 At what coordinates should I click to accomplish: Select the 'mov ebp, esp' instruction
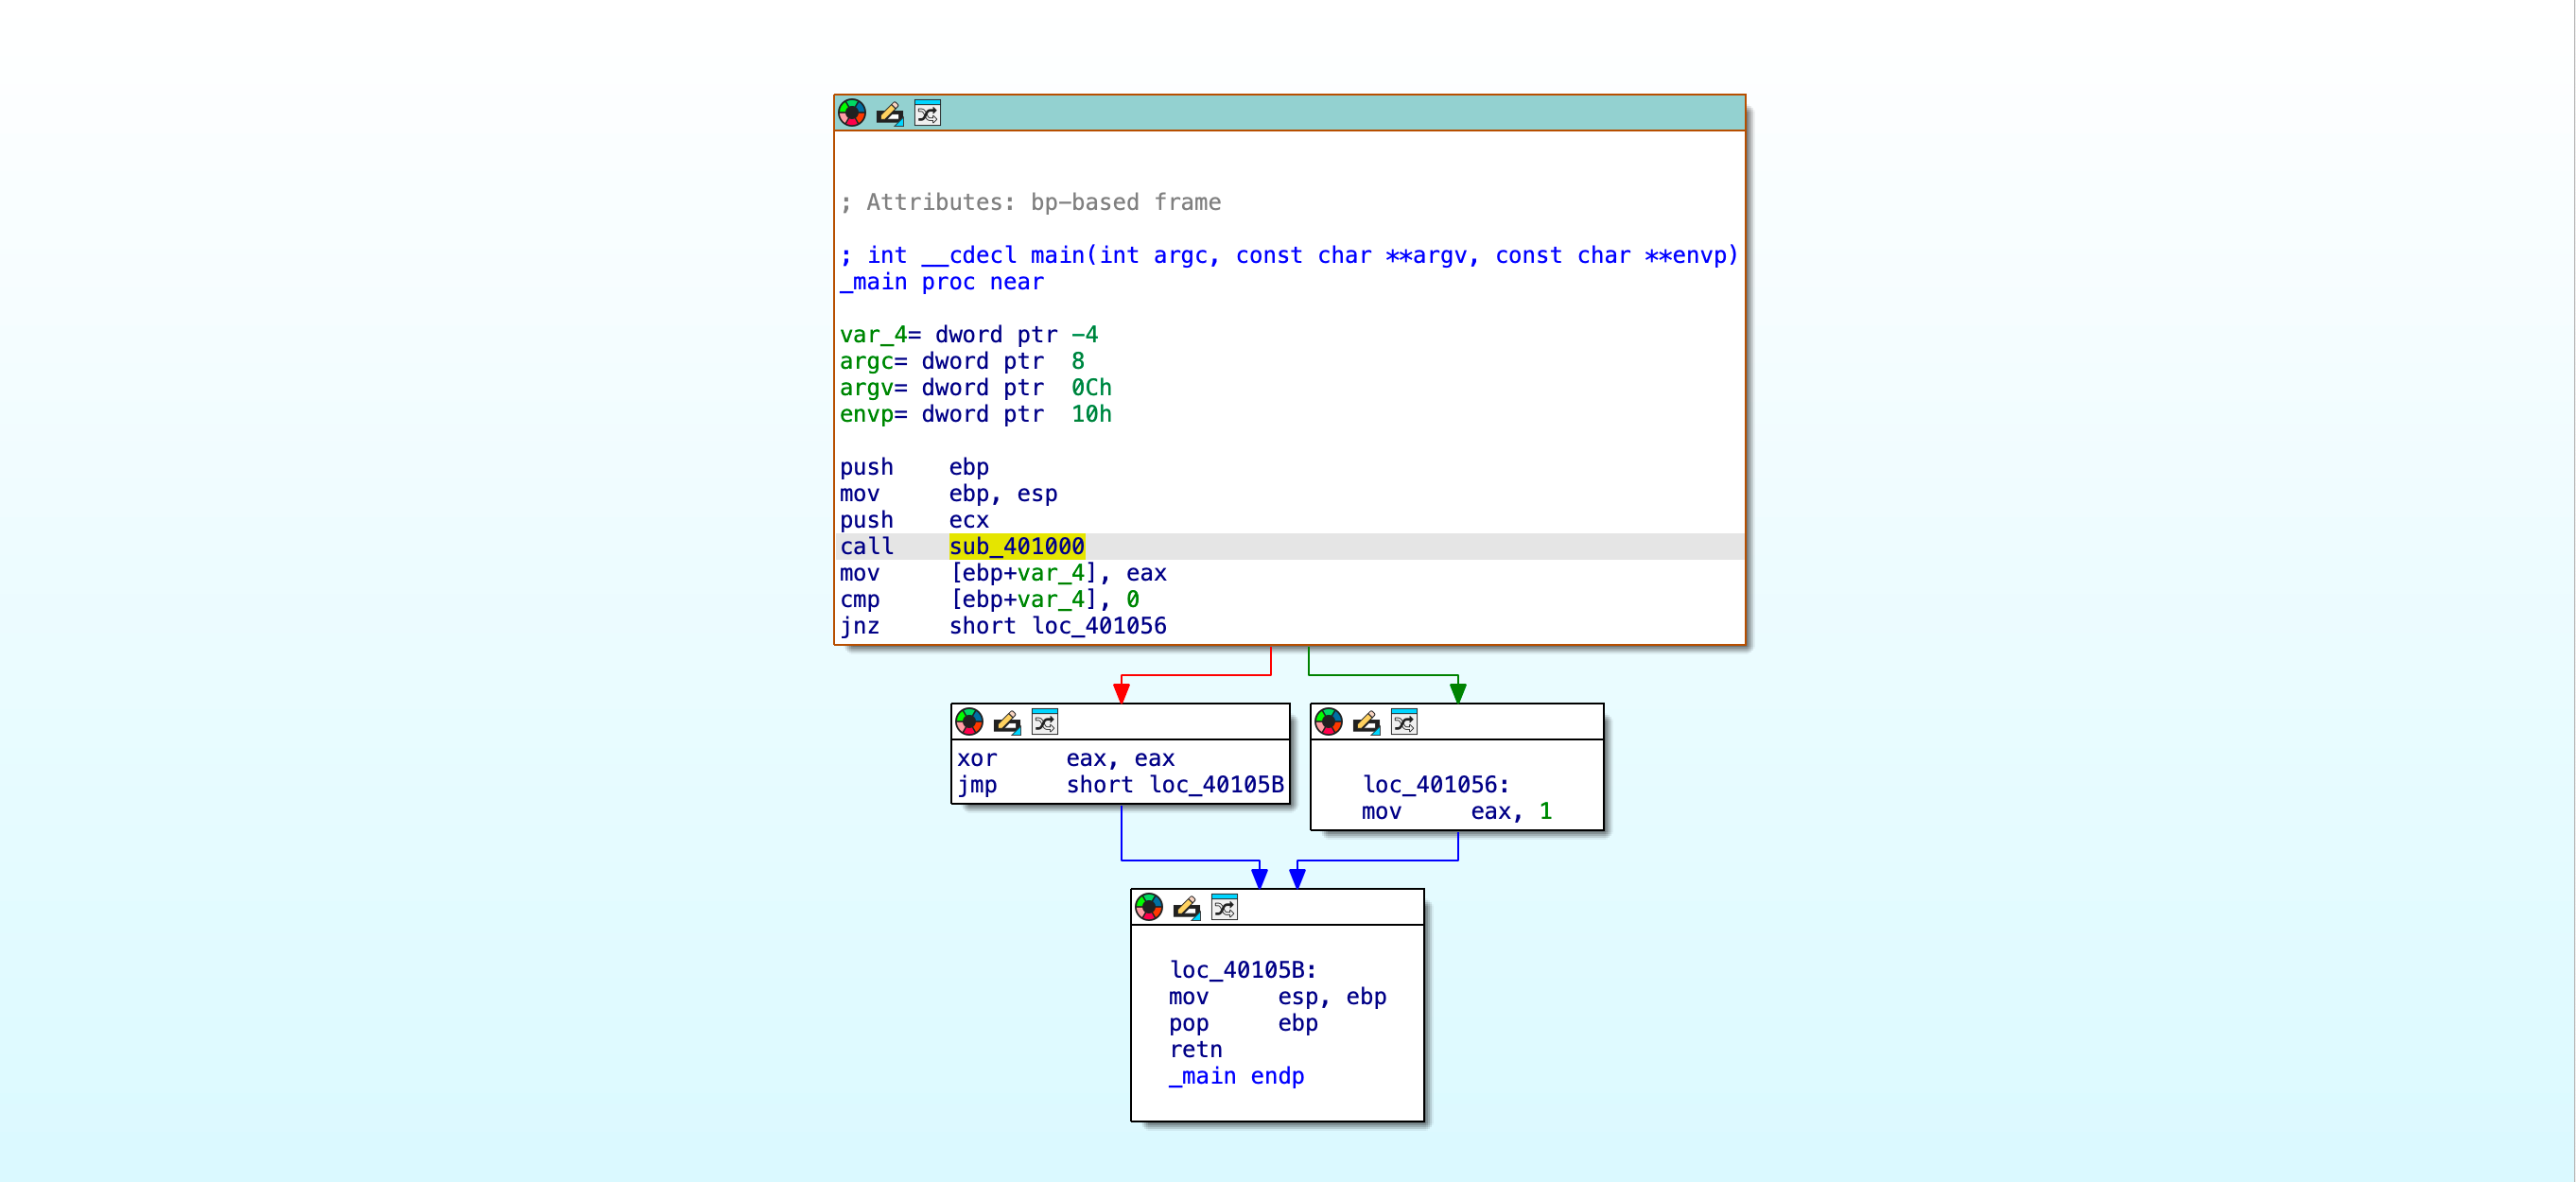tap(948, 493)
